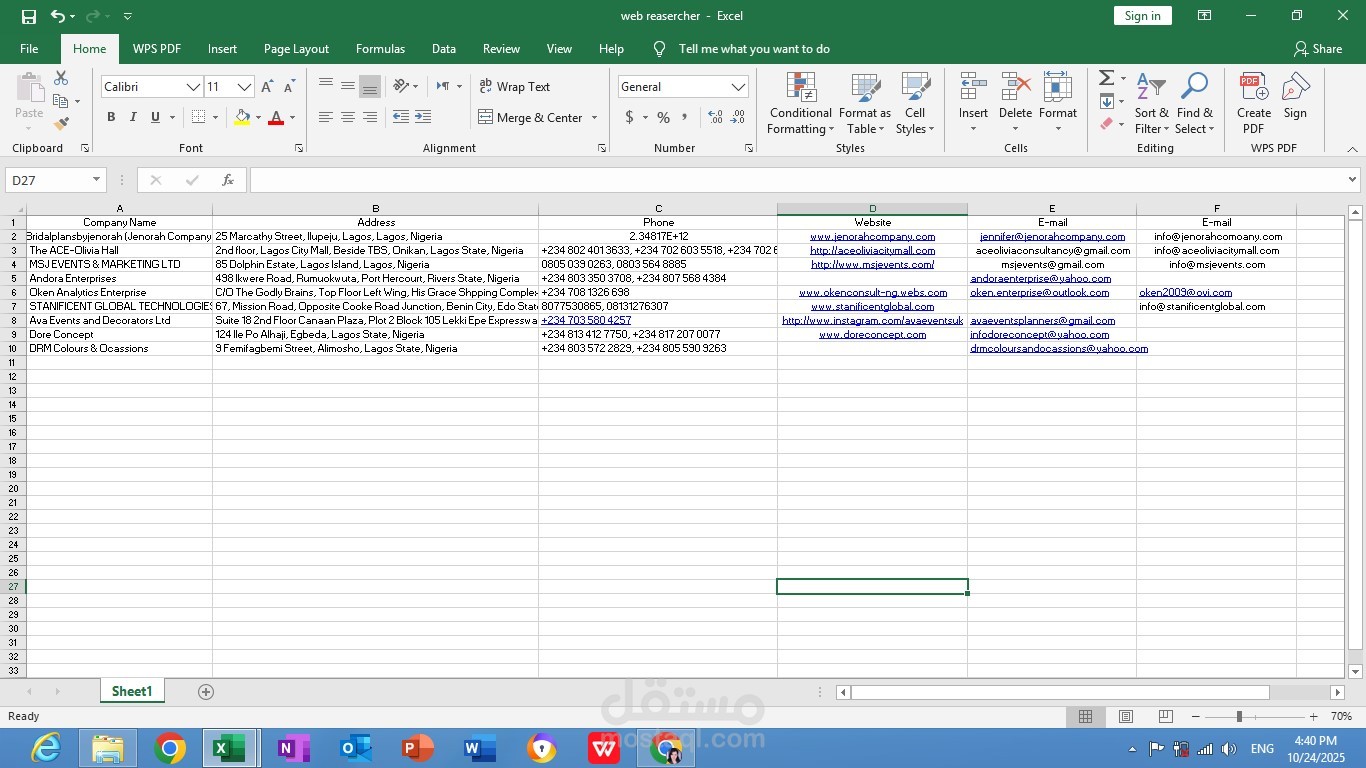Open the Insert Function fx button

[228, 180]
